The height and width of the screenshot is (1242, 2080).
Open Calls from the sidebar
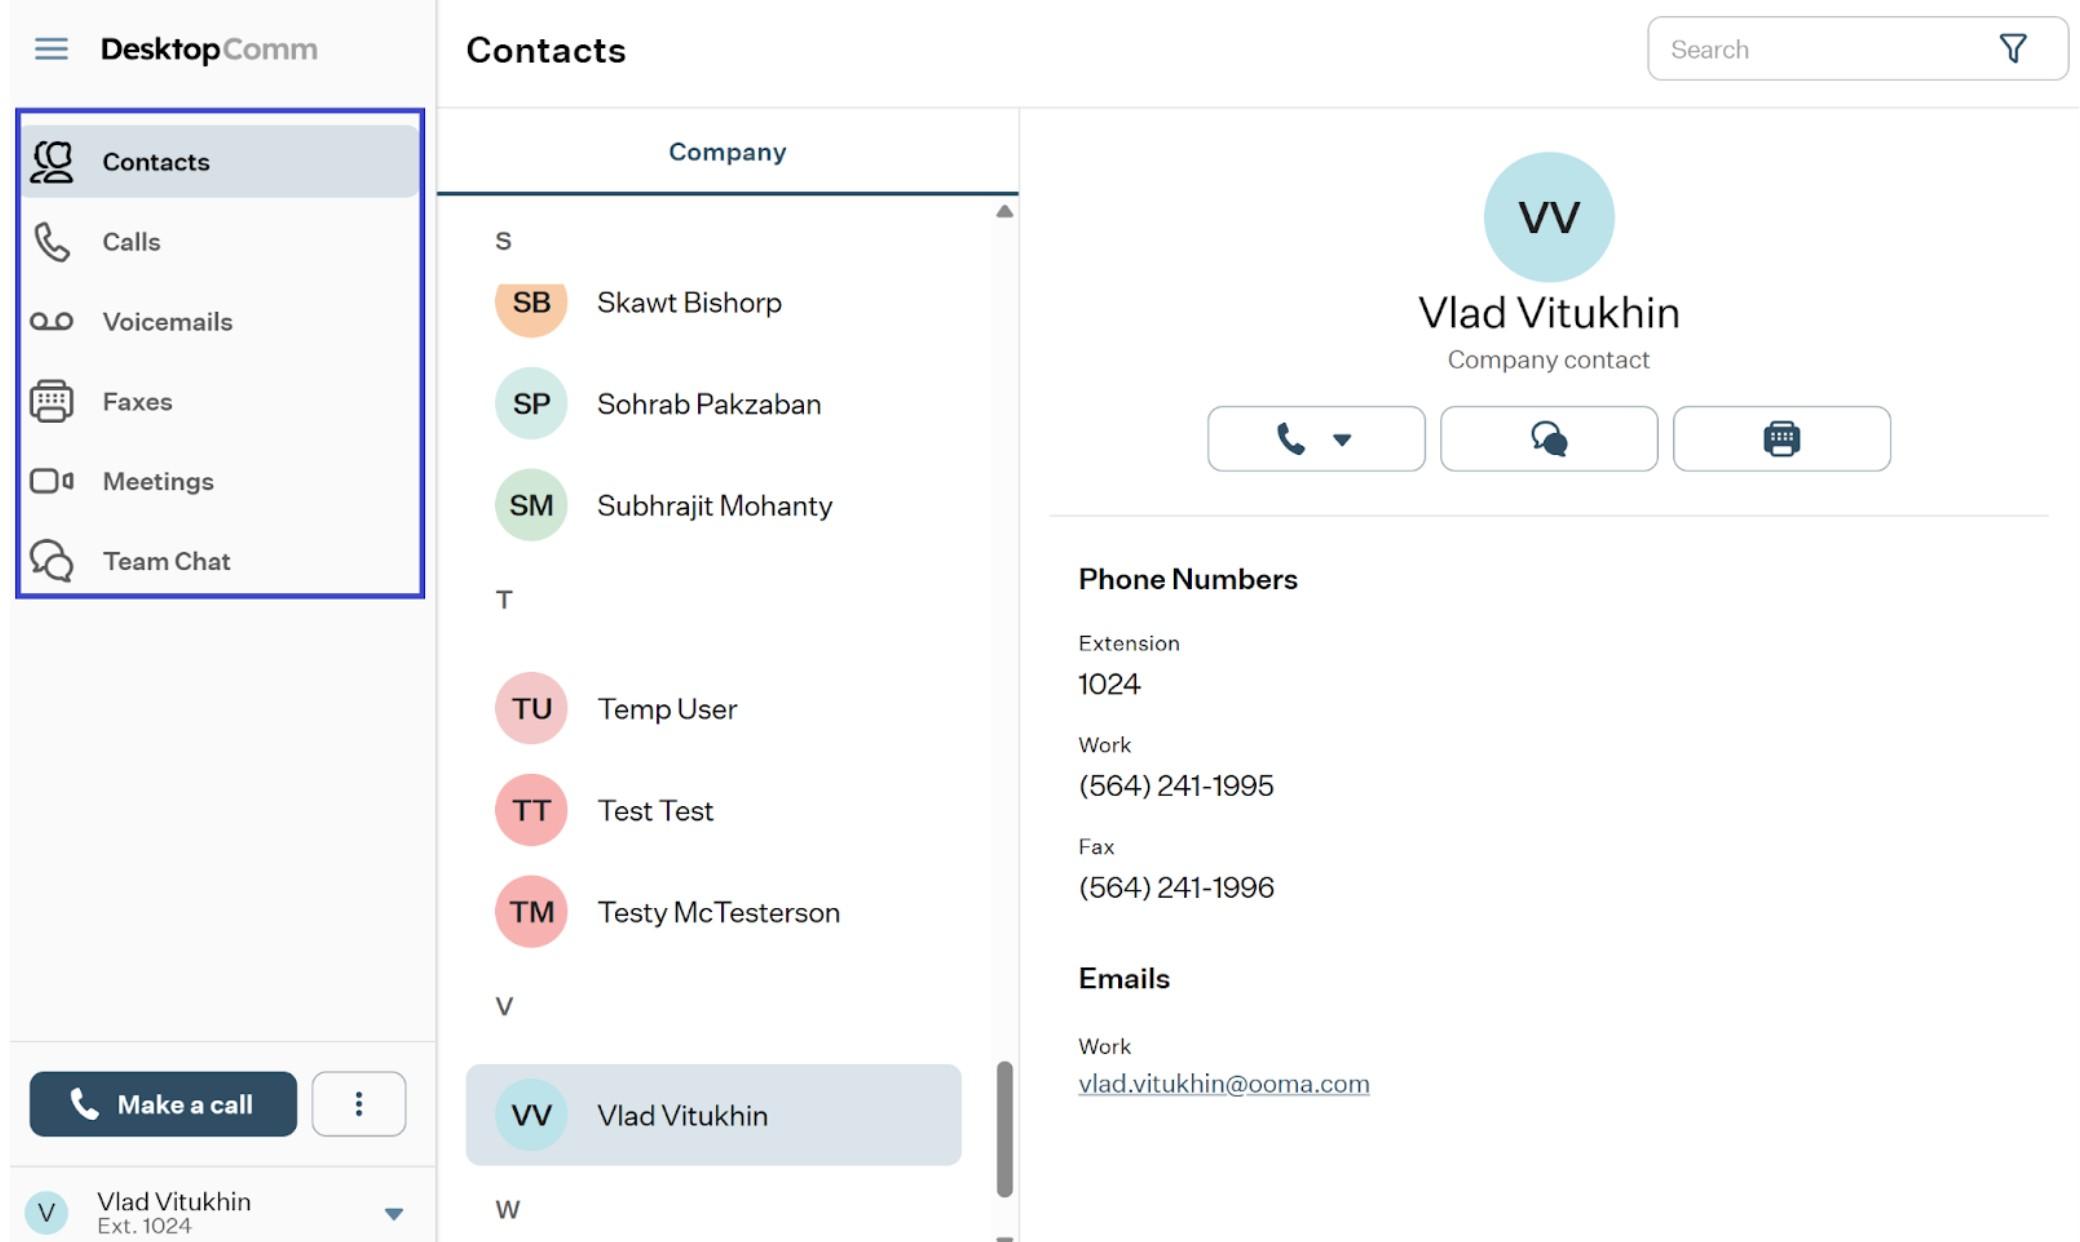tap(220, 242)
